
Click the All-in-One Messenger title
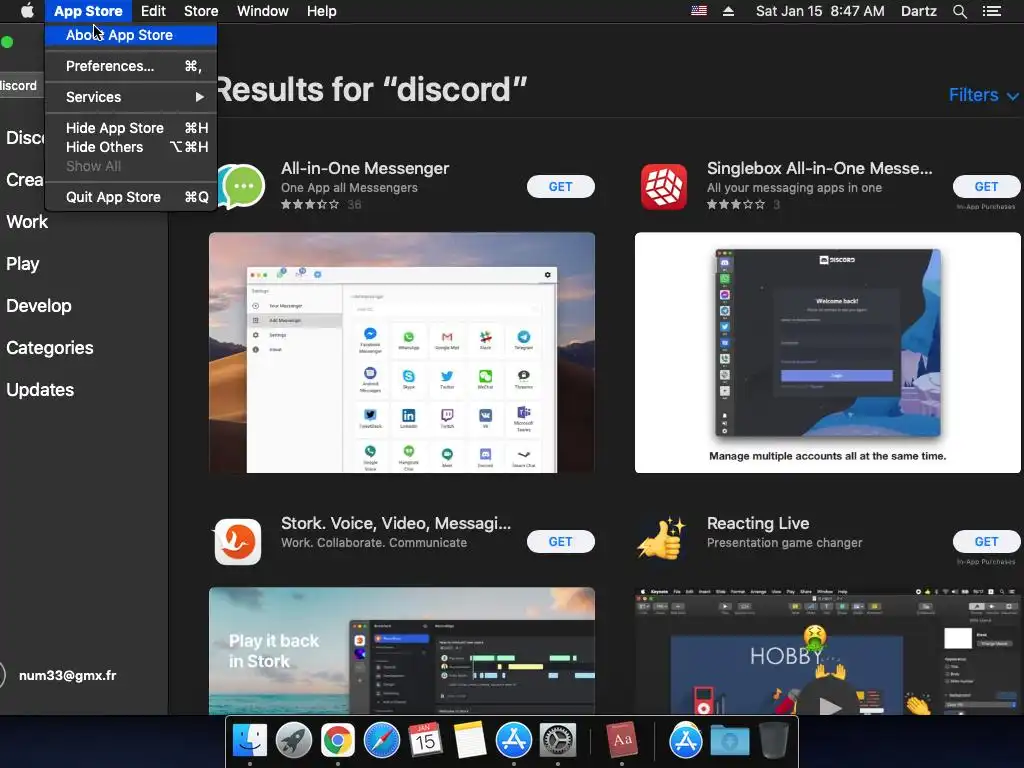click(x=365, y=168)
